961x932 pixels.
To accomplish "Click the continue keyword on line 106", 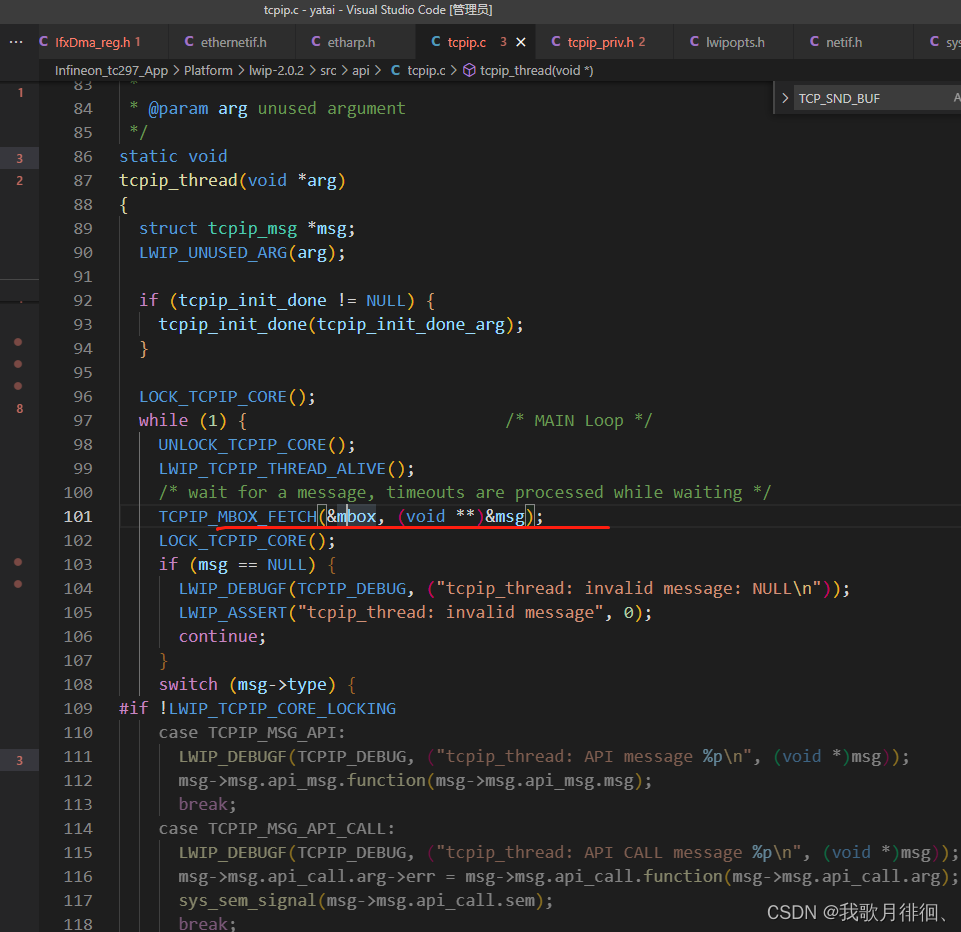I will [x=218, y=637].
